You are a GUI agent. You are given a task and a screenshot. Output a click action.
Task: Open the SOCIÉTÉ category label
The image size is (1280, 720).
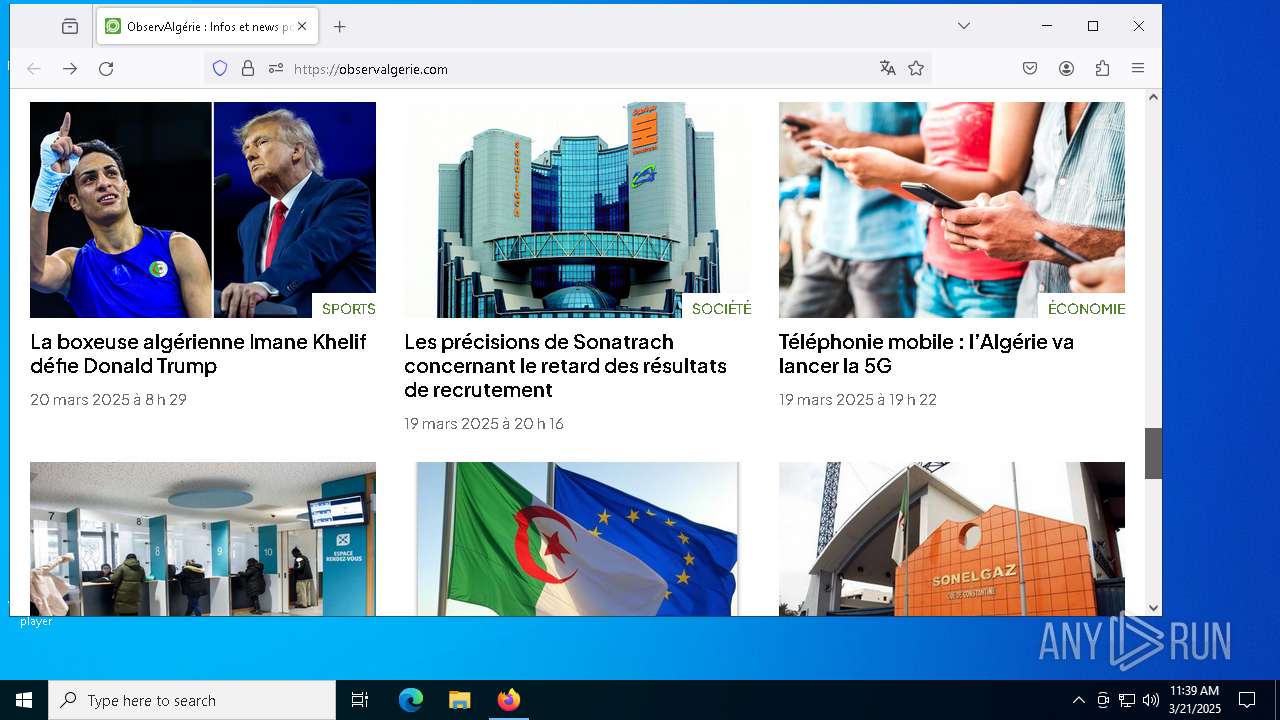(721, 309)
